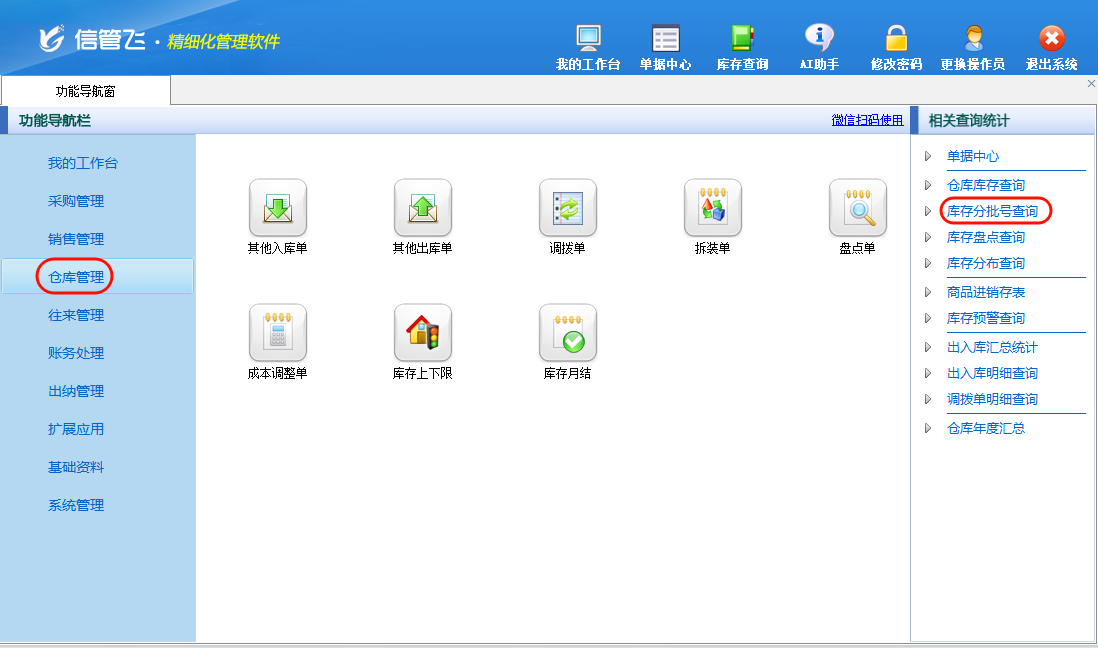The width and height of the screenshot is (1098, 648).
Task: Open the 库存月结 icon
Action: click(x=567, y=332)
